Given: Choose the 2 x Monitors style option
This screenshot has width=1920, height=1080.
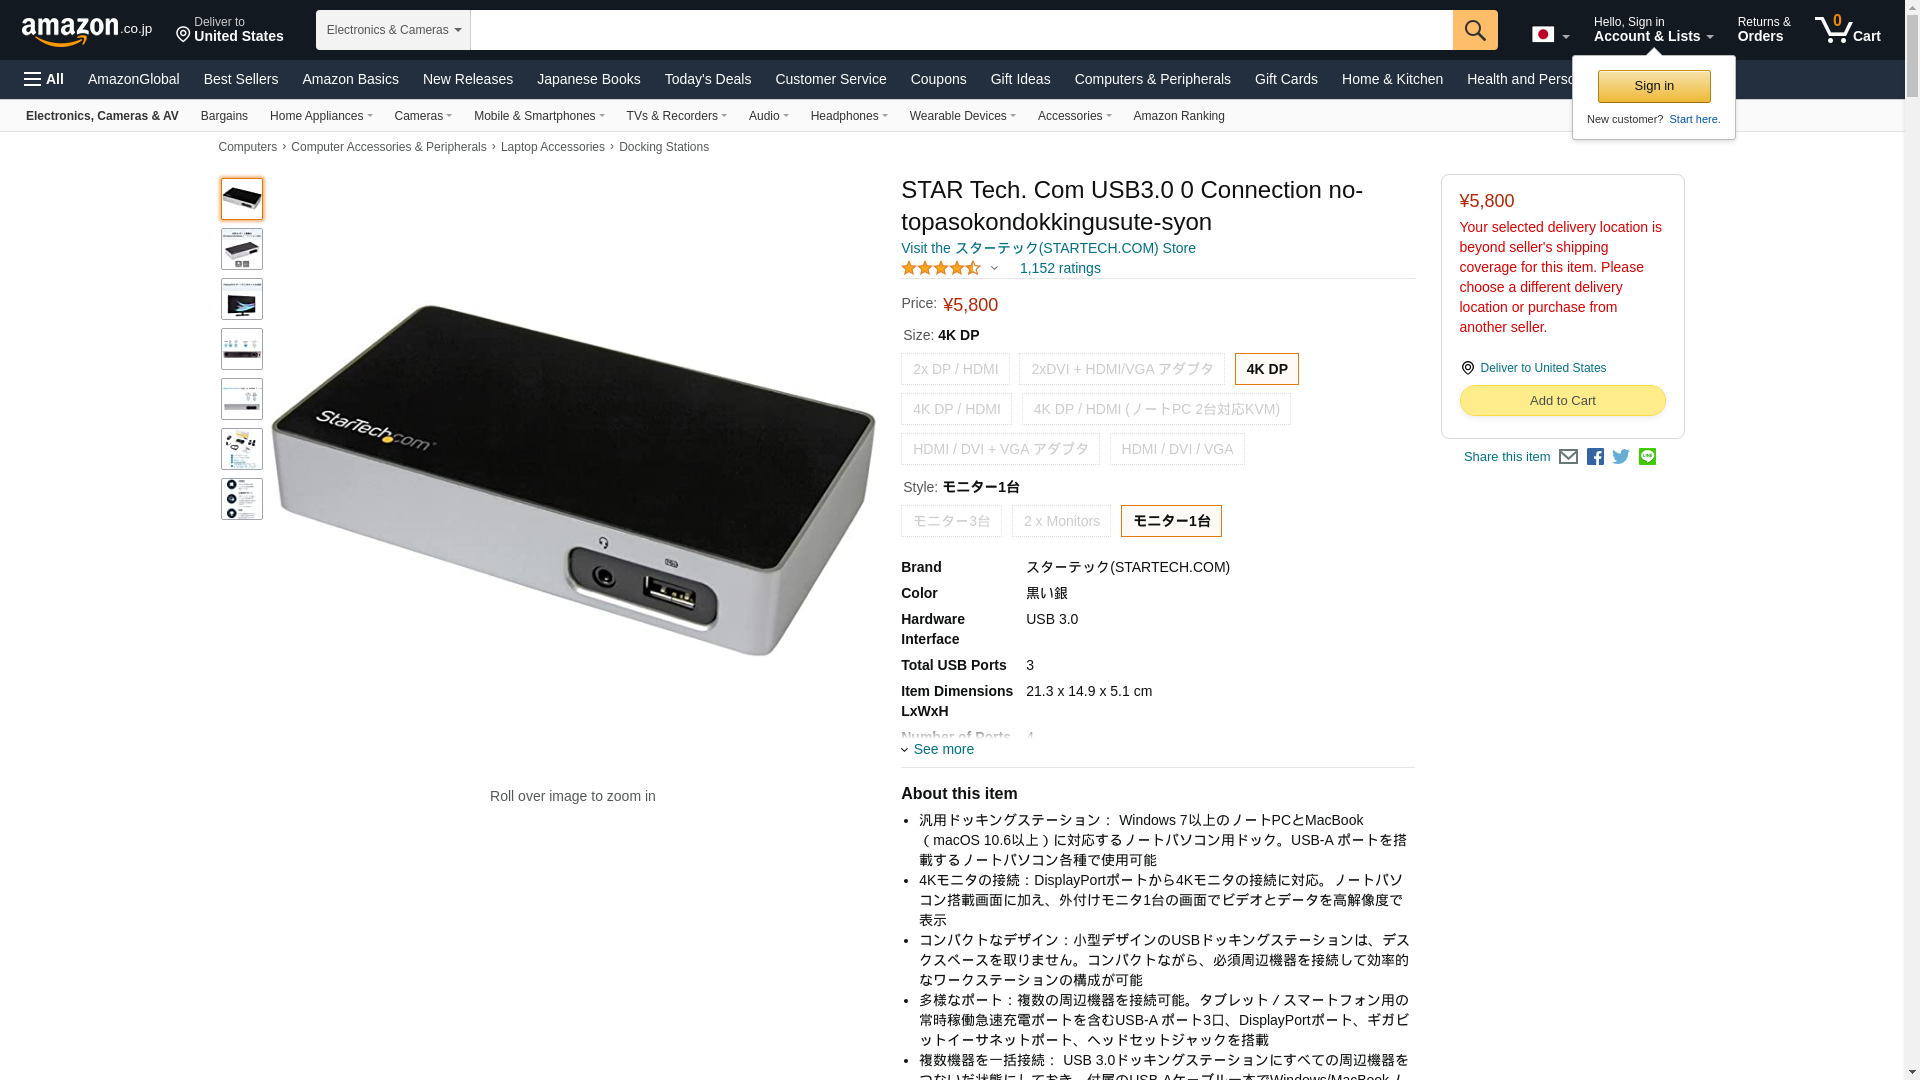Looking at the screenshot, I should click(1061, 521).
